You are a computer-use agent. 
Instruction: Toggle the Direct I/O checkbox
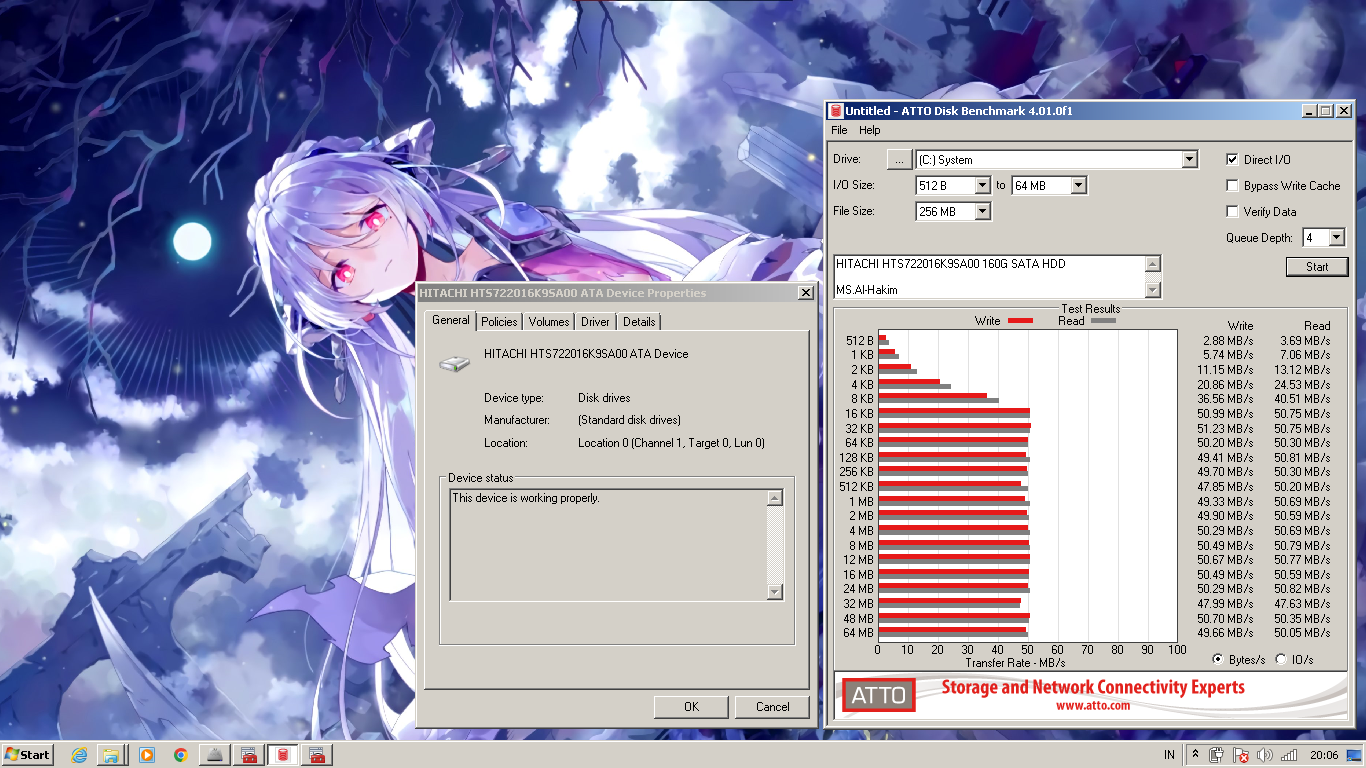[x=1233, y=159]
